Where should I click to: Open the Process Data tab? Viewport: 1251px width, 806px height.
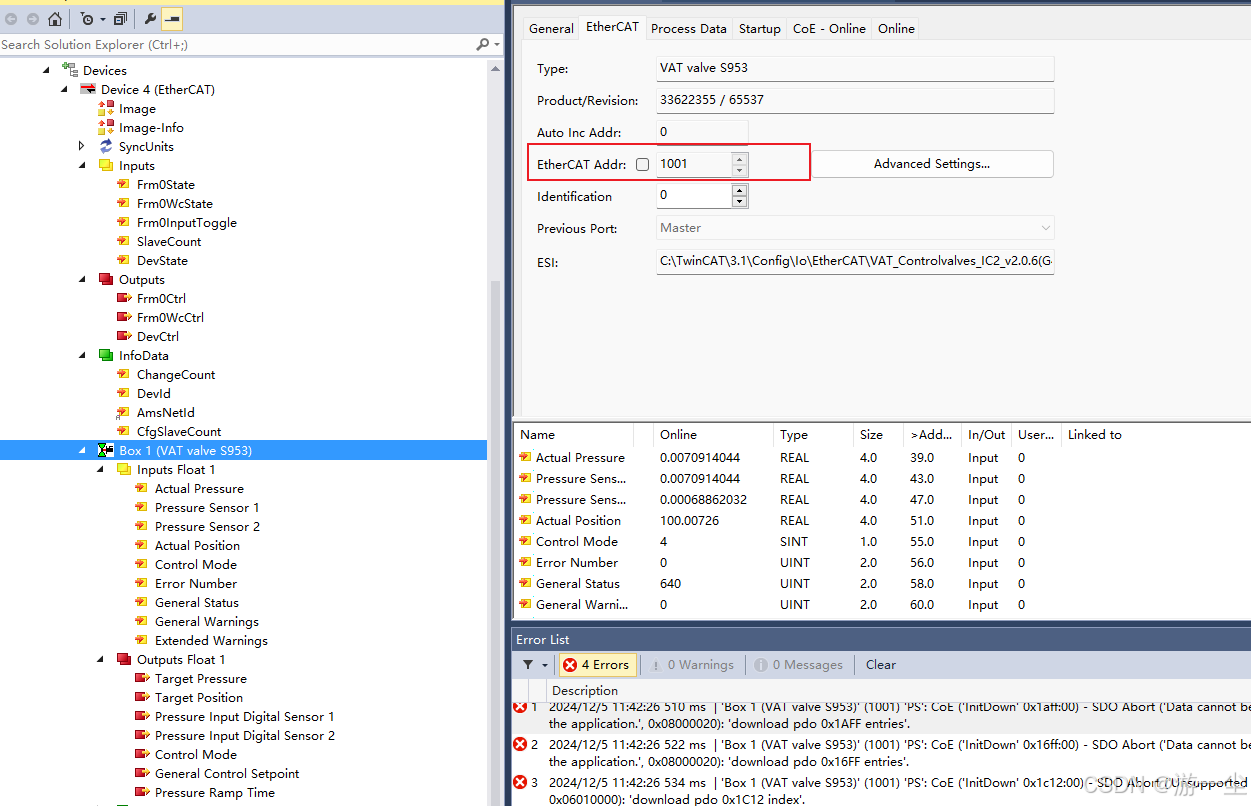(x=688, y=28)
